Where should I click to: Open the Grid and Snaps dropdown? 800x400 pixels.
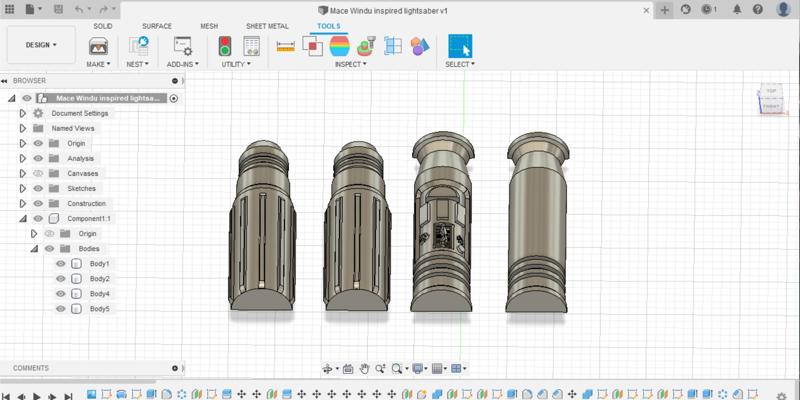(x=439, y=368)
